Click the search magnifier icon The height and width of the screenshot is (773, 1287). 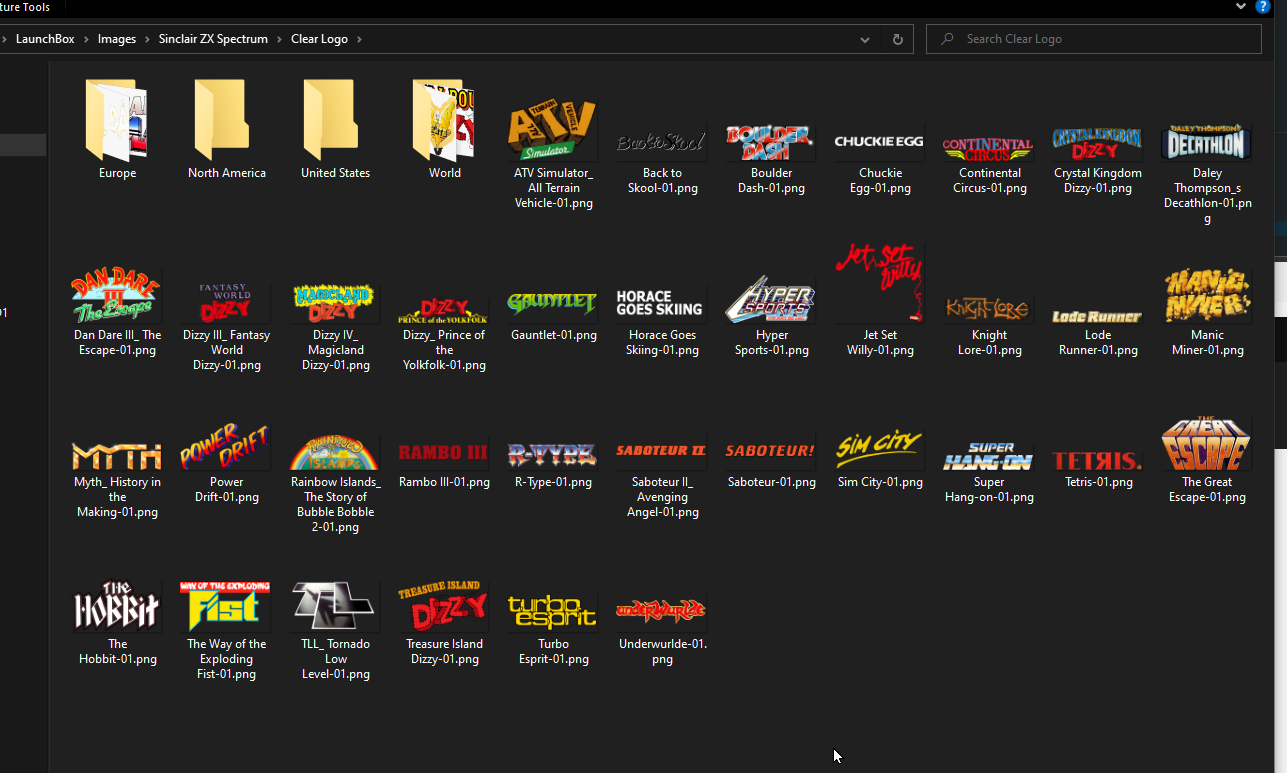pos(946,39)
